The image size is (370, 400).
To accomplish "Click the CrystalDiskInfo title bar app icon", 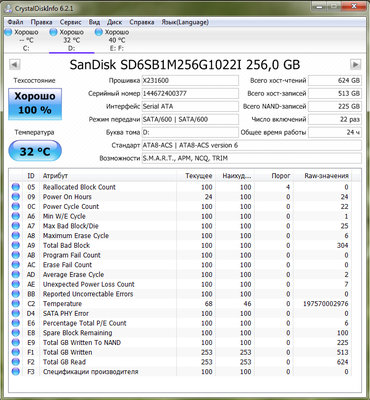I will coord(9,8).
